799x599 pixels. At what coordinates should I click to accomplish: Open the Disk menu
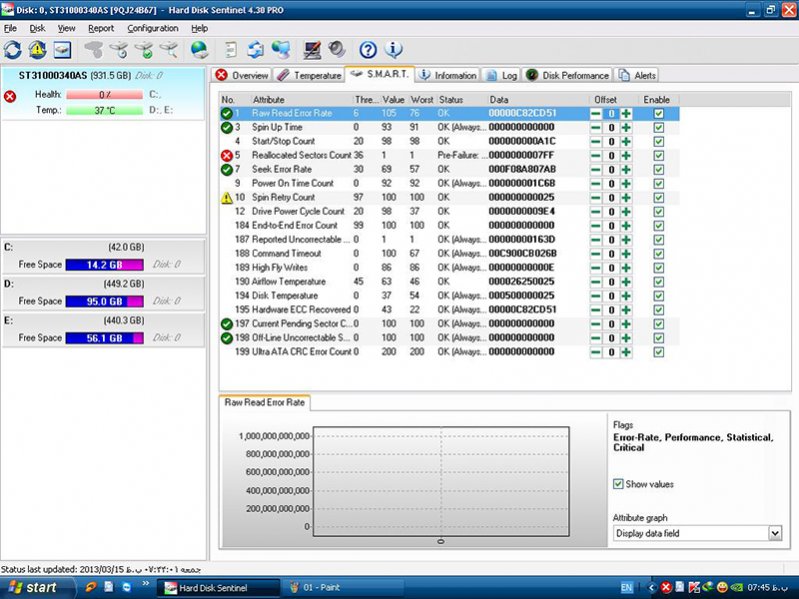(37, 29)
